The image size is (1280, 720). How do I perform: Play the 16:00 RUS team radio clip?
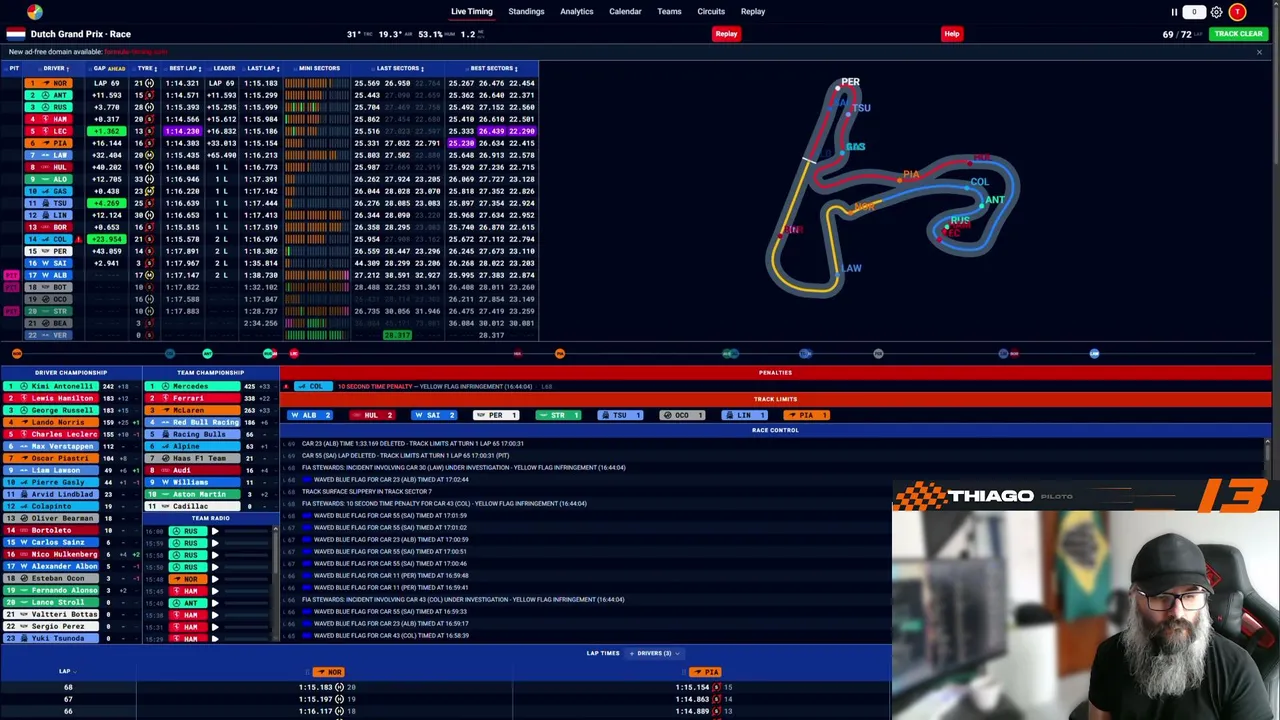215,531
